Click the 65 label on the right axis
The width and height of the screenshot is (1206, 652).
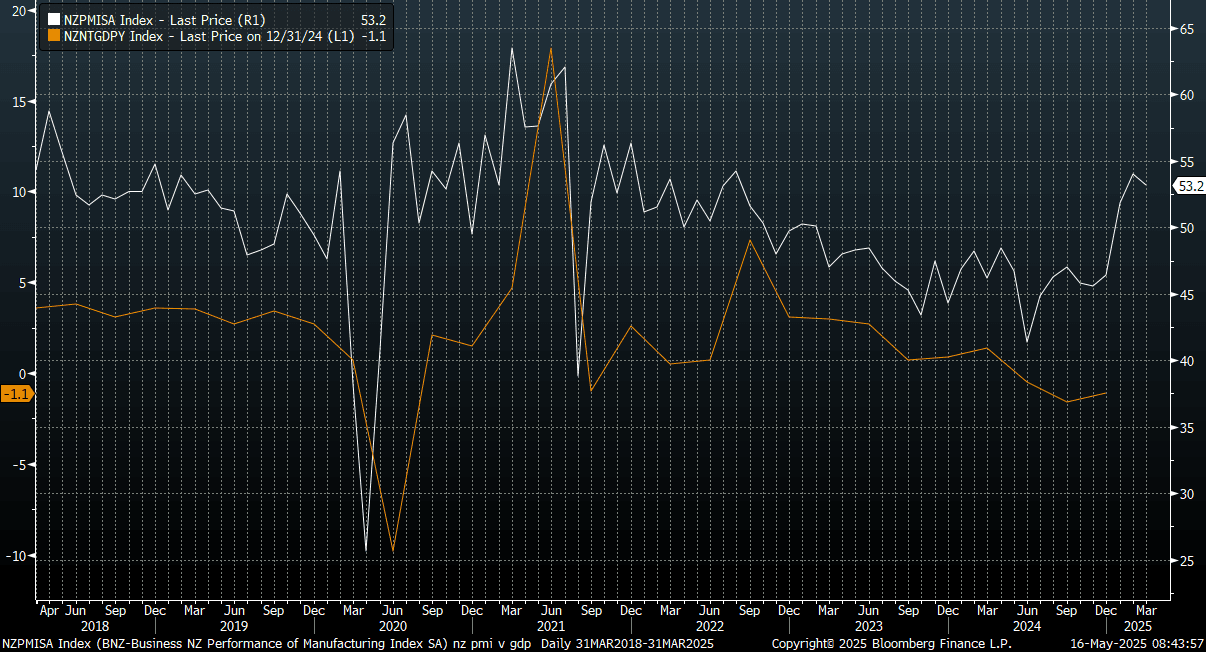point(1187,30)
